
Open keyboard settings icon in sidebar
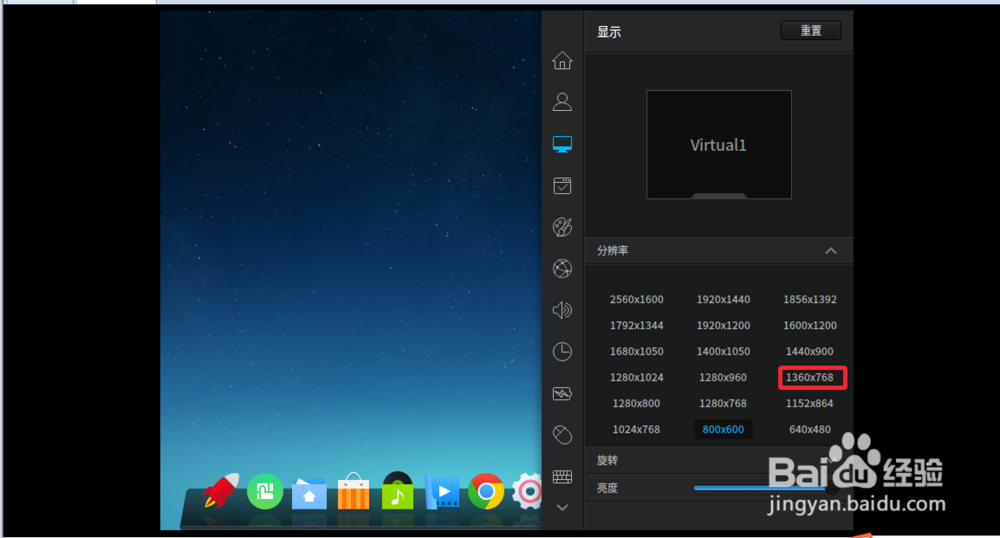pyautogui.click(x=562, y=476)
